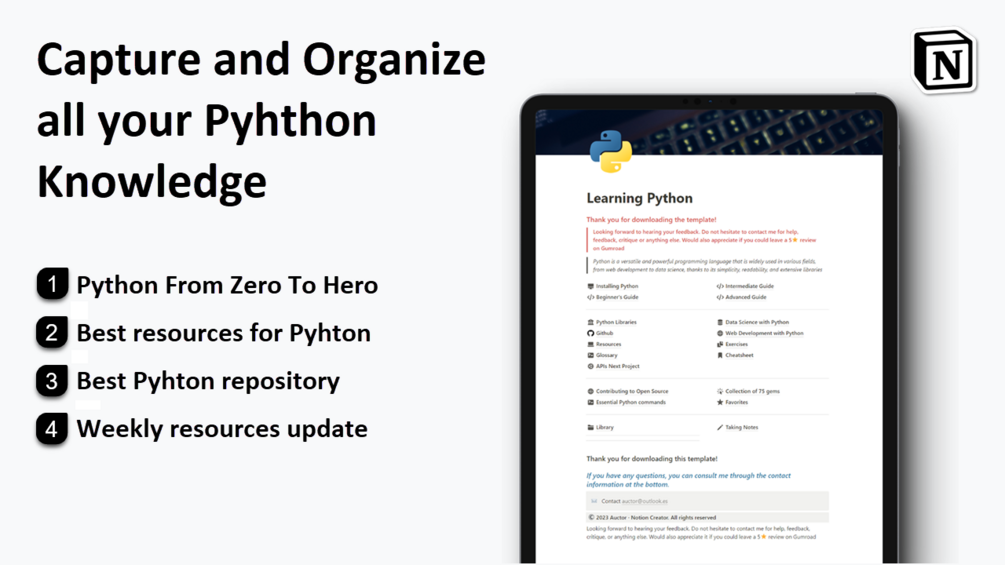The width and height of the screenshot is (1005, 565).
Task: Click the folder icon beside Library
Action: point(590,427)
